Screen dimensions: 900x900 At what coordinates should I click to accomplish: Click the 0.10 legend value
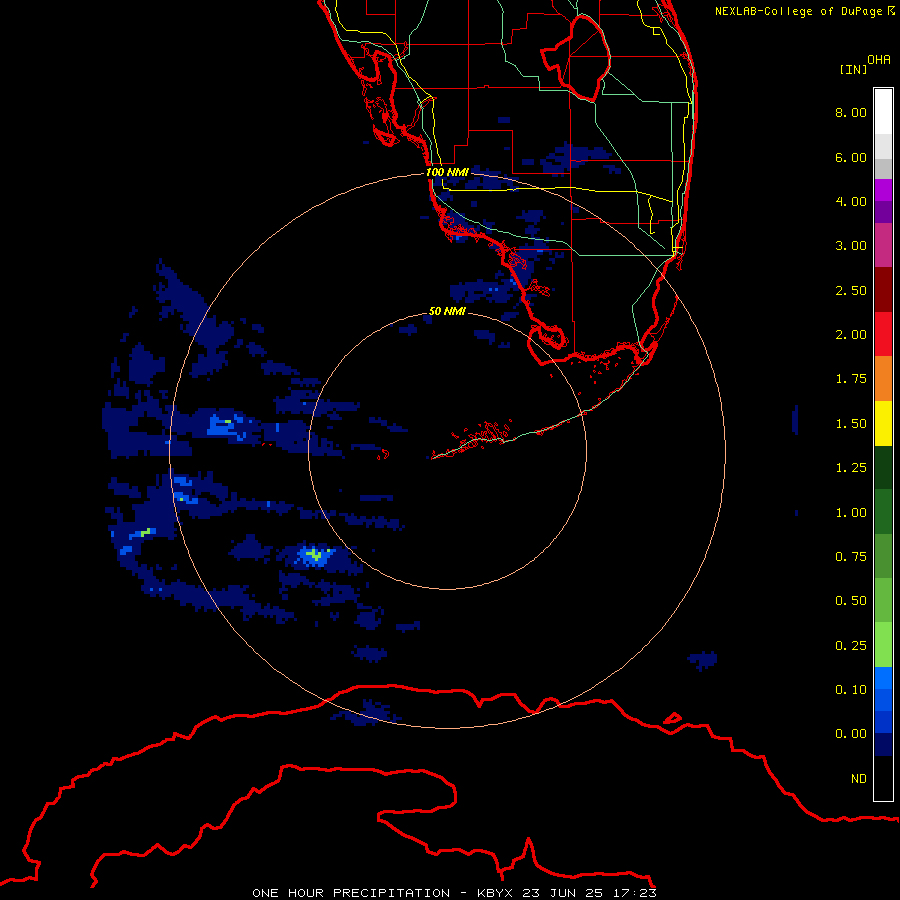(851, 690)
